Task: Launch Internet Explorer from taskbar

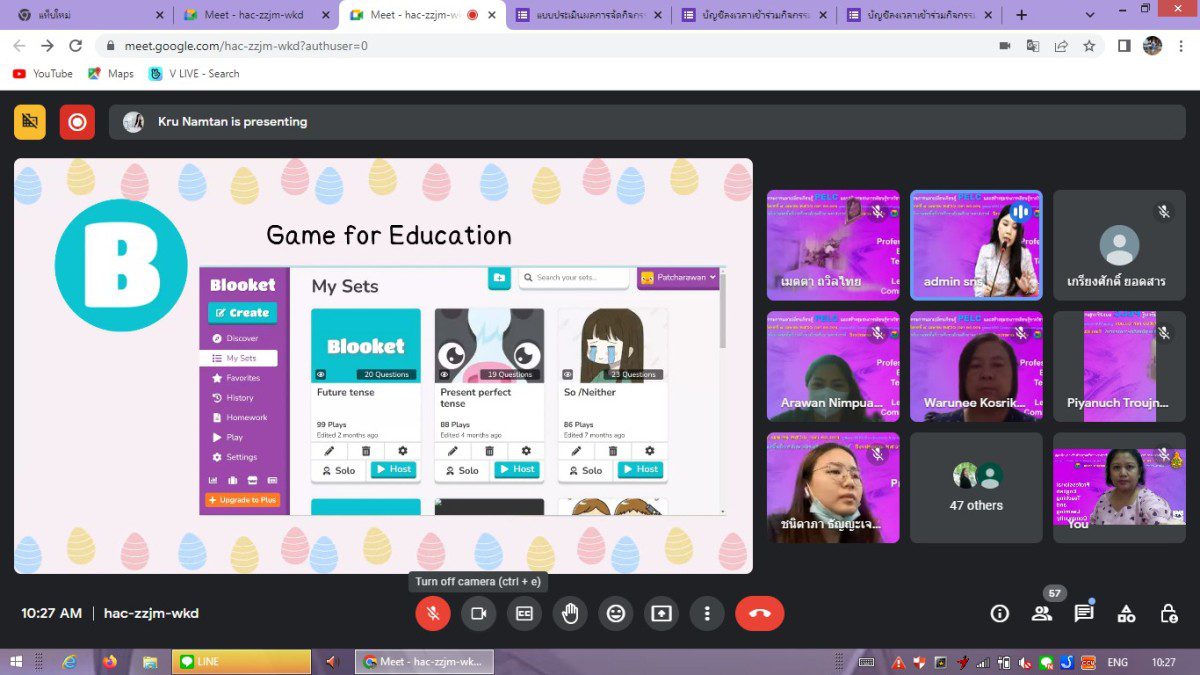Action: pos(69,662)
